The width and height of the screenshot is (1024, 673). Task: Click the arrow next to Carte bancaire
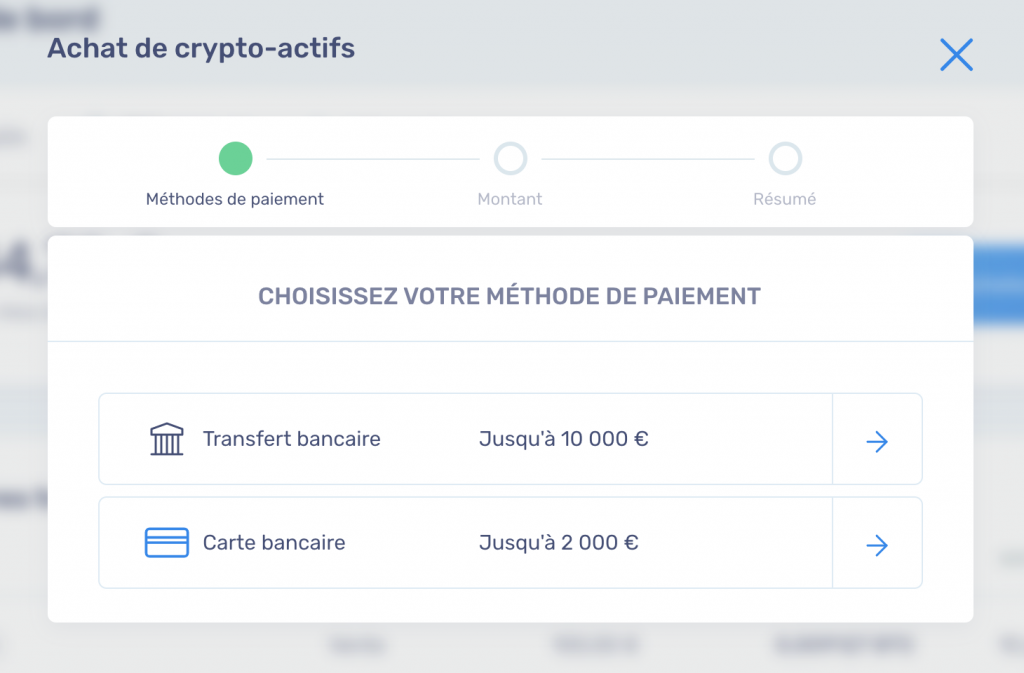pyautogui.click(x=877, y=545)
